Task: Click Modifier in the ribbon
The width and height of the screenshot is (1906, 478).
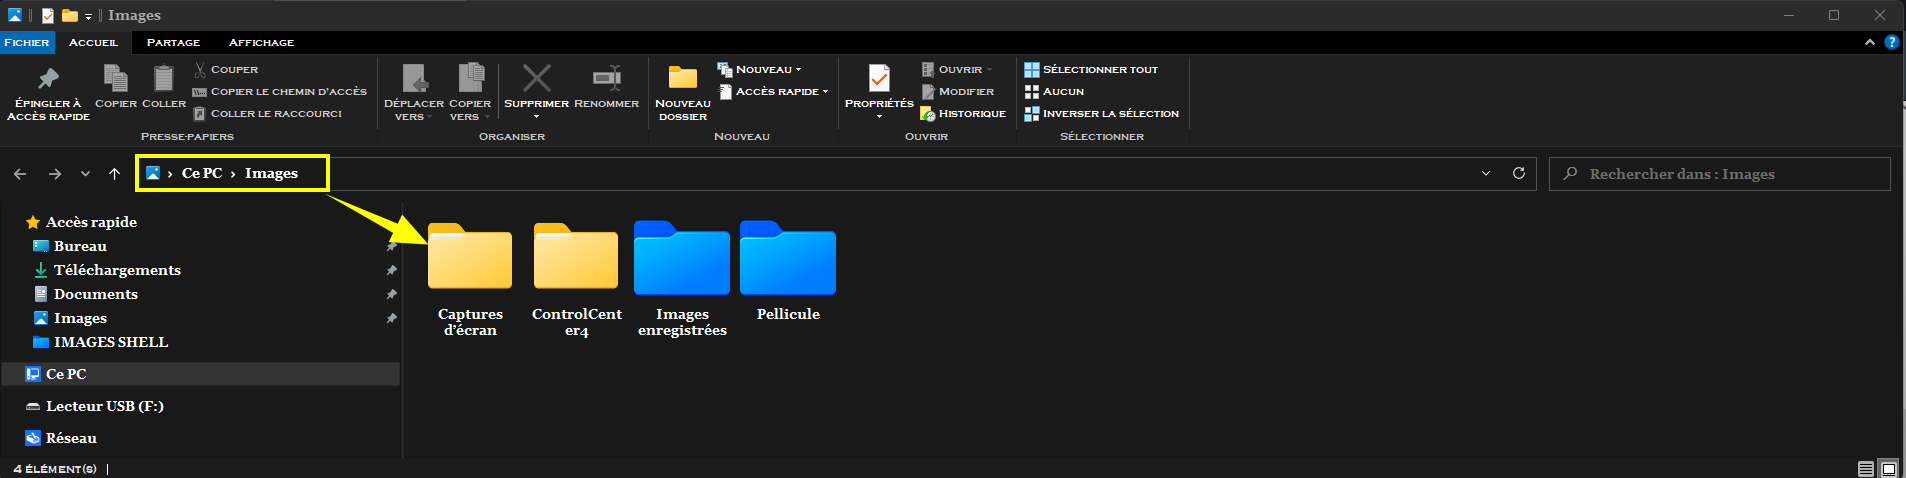Action: (957, 91)
